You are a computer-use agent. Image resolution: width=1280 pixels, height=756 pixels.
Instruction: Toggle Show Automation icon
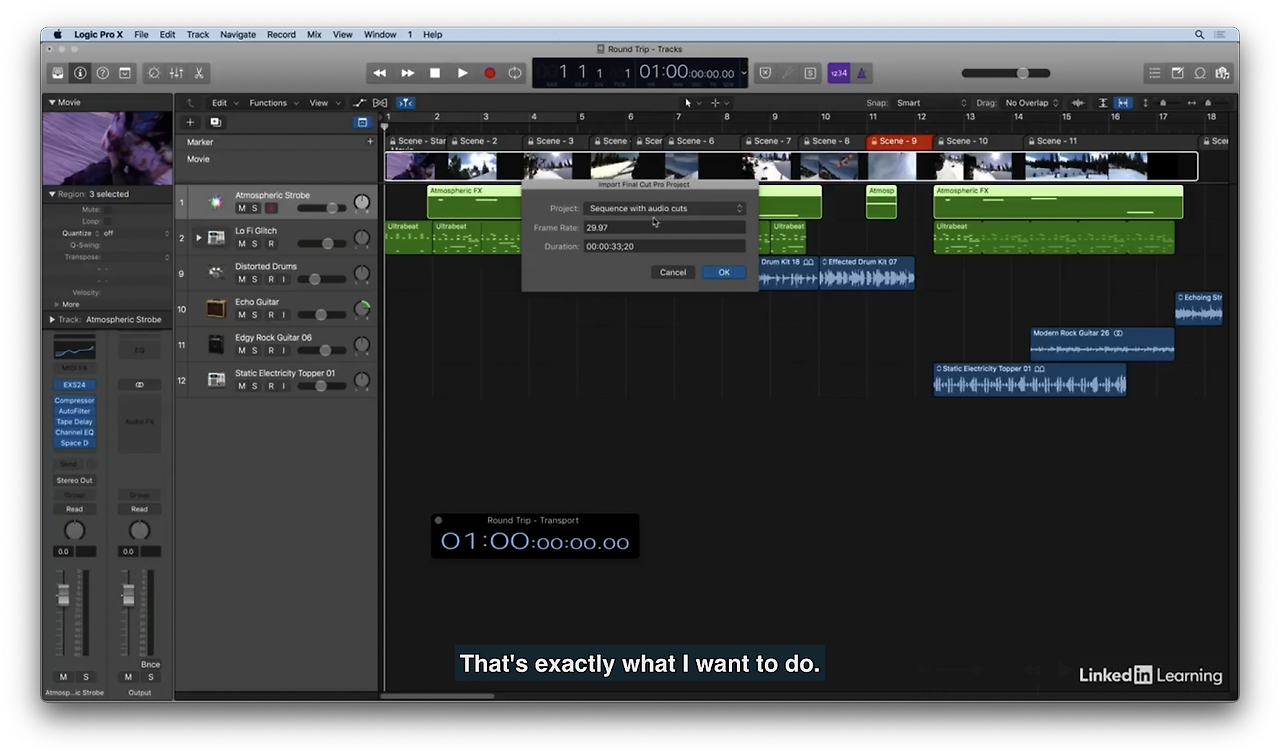(360, 103)
